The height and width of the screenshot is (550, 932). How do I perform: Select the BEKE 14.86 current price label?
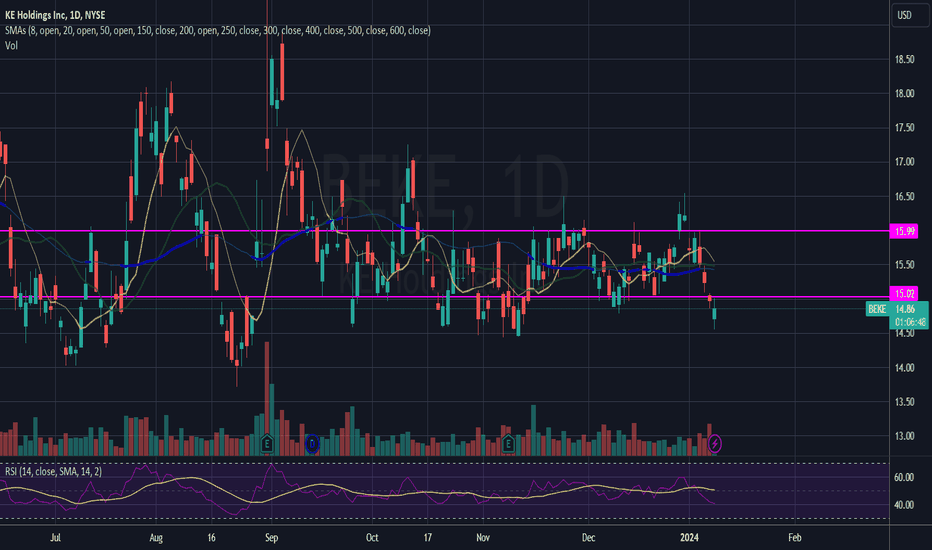(x=896, y=309)
